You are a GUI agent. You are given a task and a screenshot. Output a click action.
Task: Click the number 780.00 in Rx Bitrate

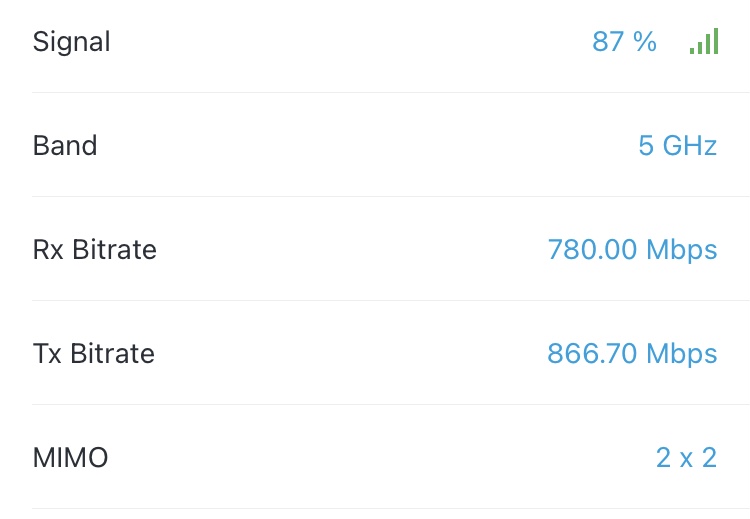pos(592,250)
